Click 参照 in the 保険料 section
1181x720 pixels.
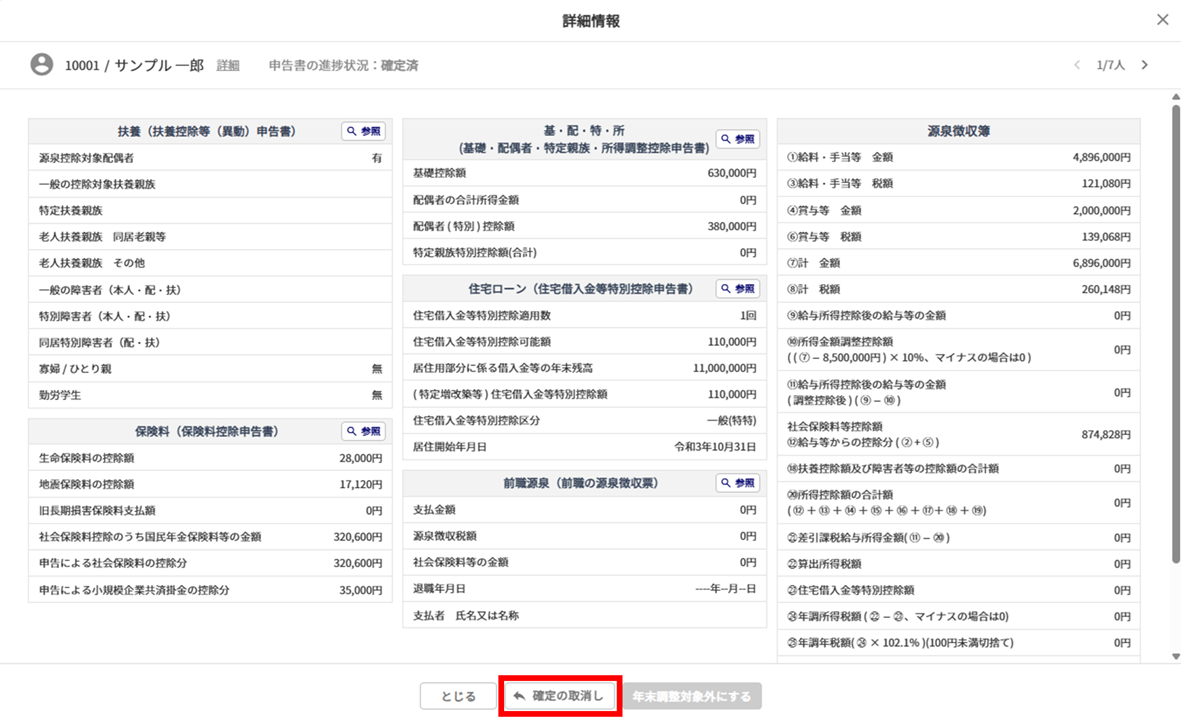point(364,432)
